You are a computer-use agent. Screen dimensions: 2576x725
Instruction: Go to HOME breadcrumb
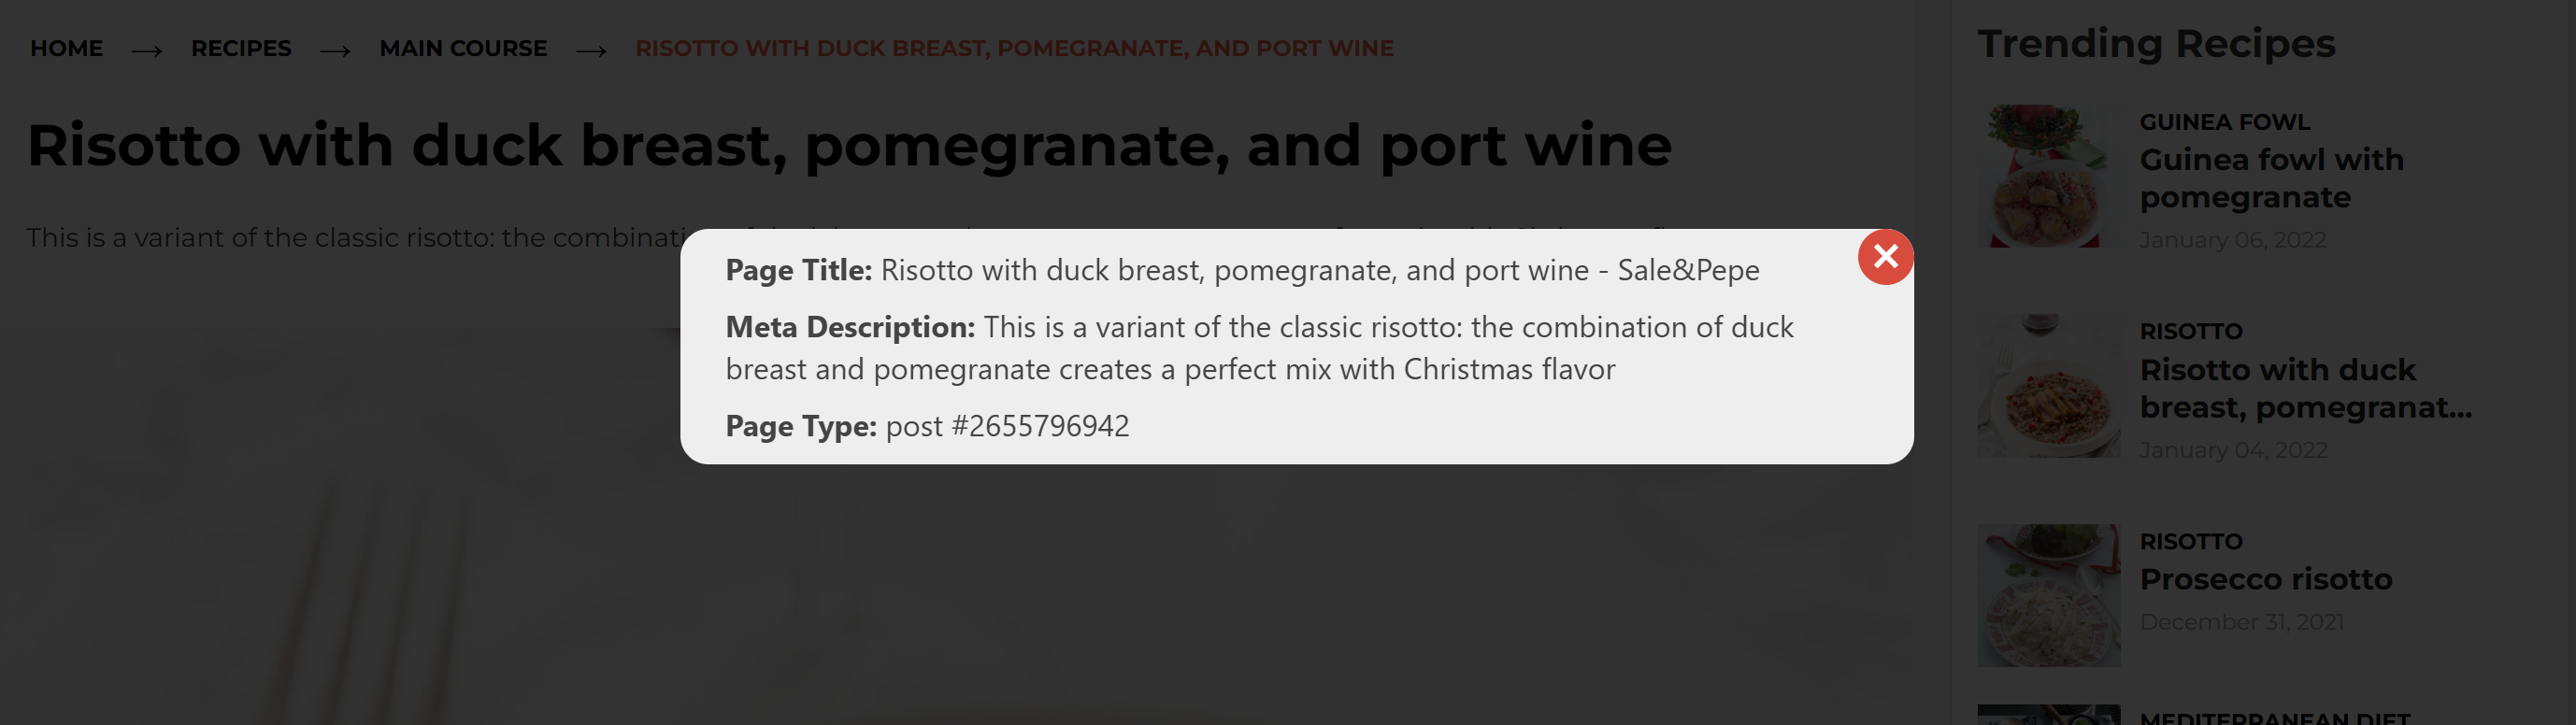click(66, 48)
